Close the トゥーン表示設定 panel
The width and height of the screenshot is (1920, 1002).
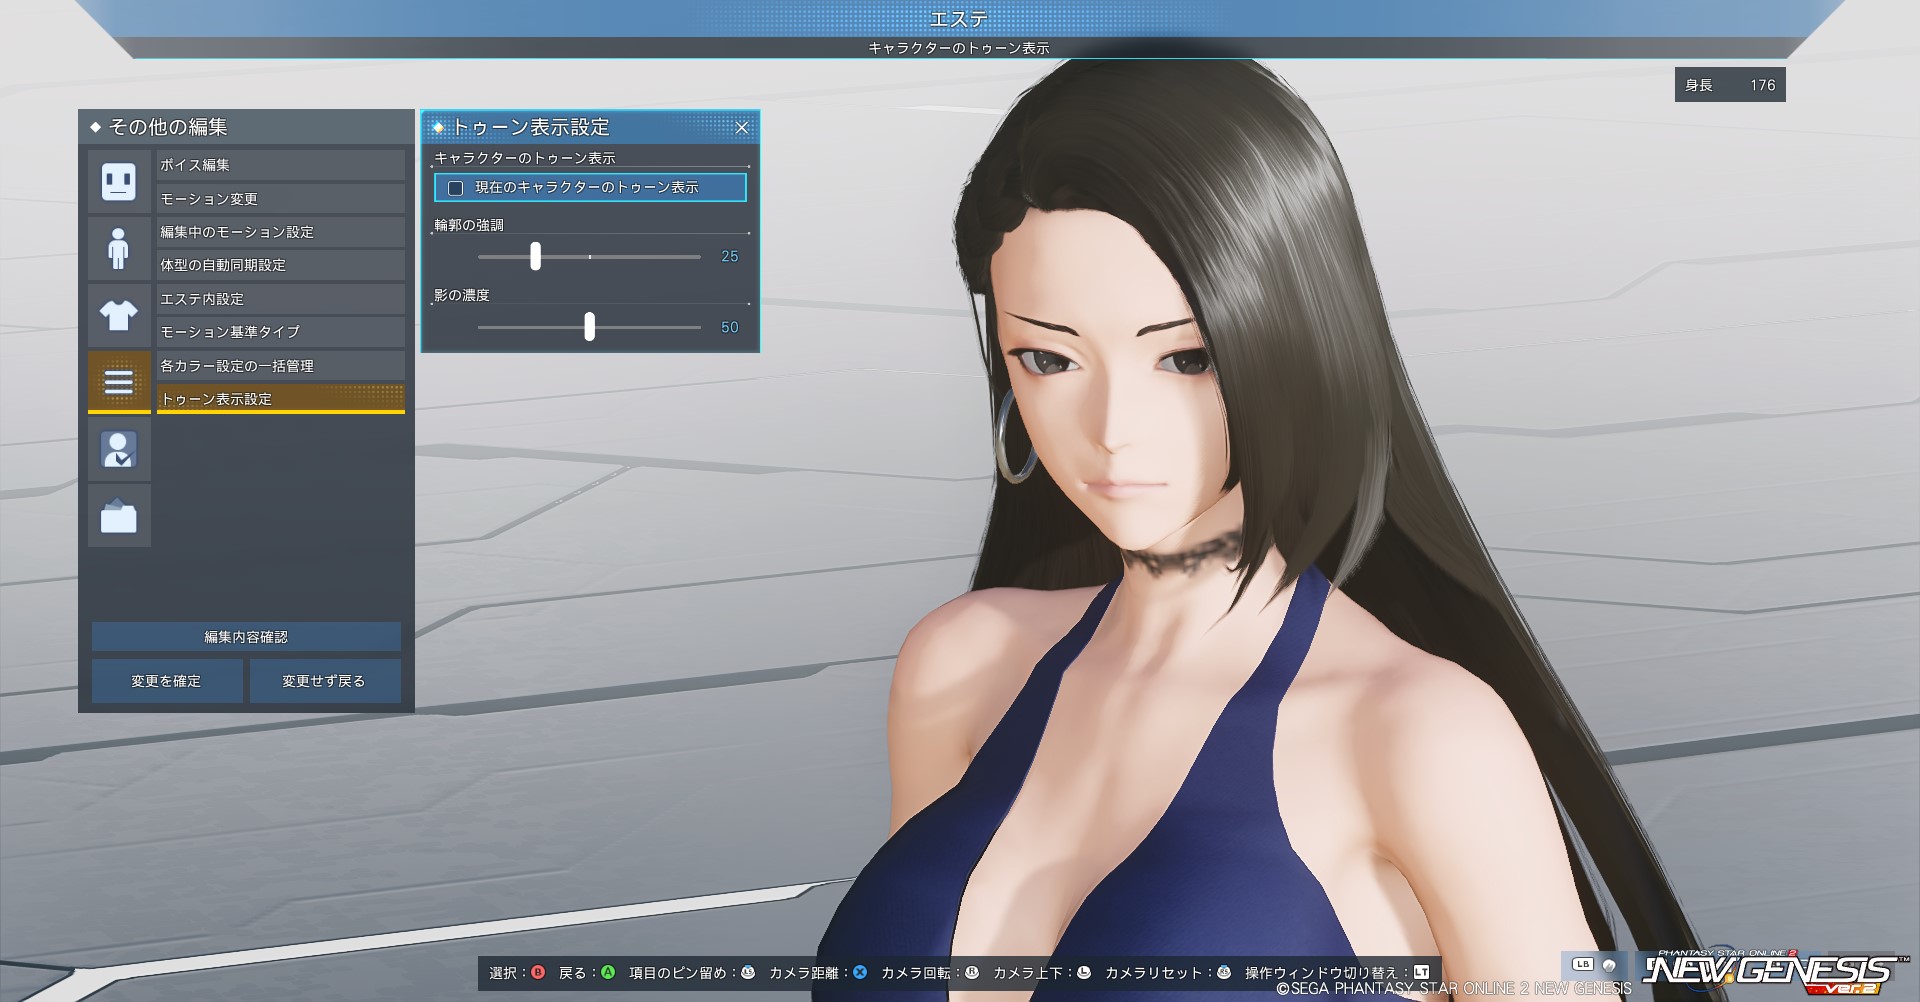pos(742,127)
